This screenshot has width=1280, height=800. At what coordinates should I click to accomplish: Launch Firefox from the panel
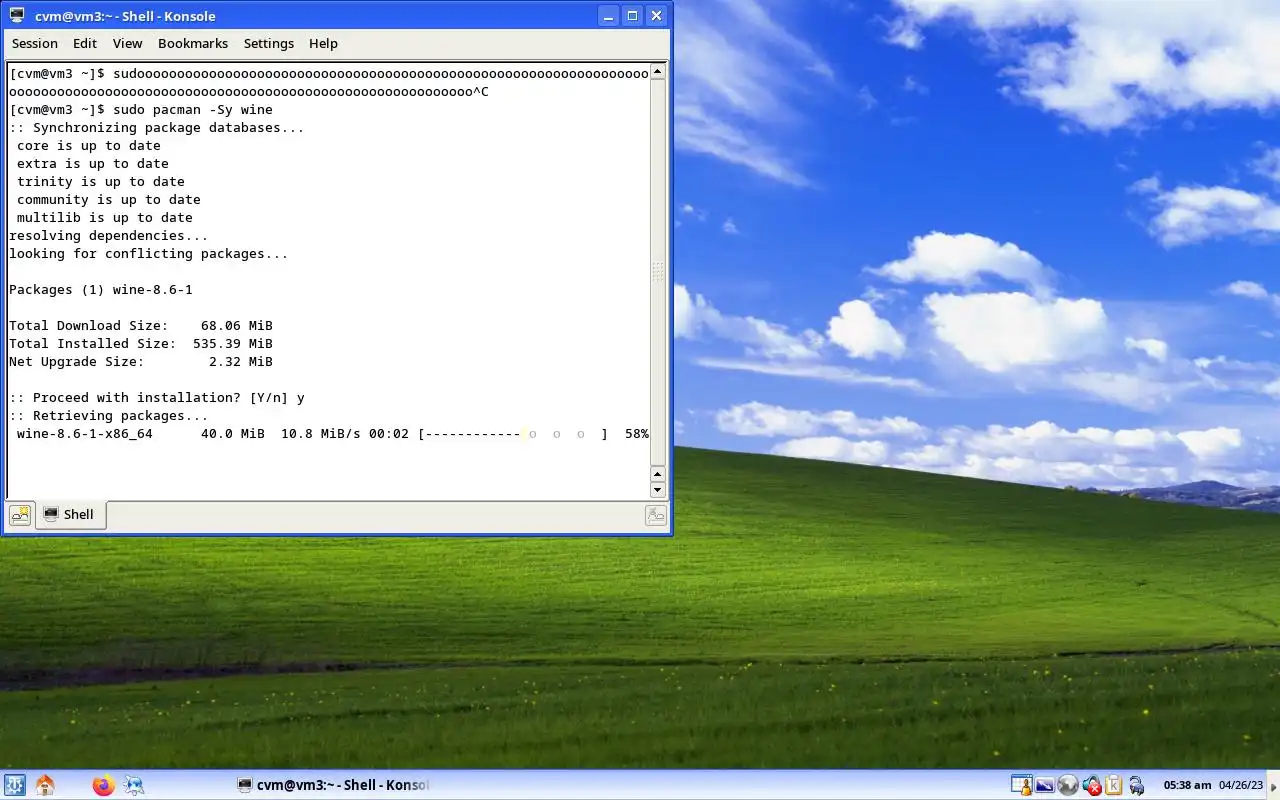point(103,785)
